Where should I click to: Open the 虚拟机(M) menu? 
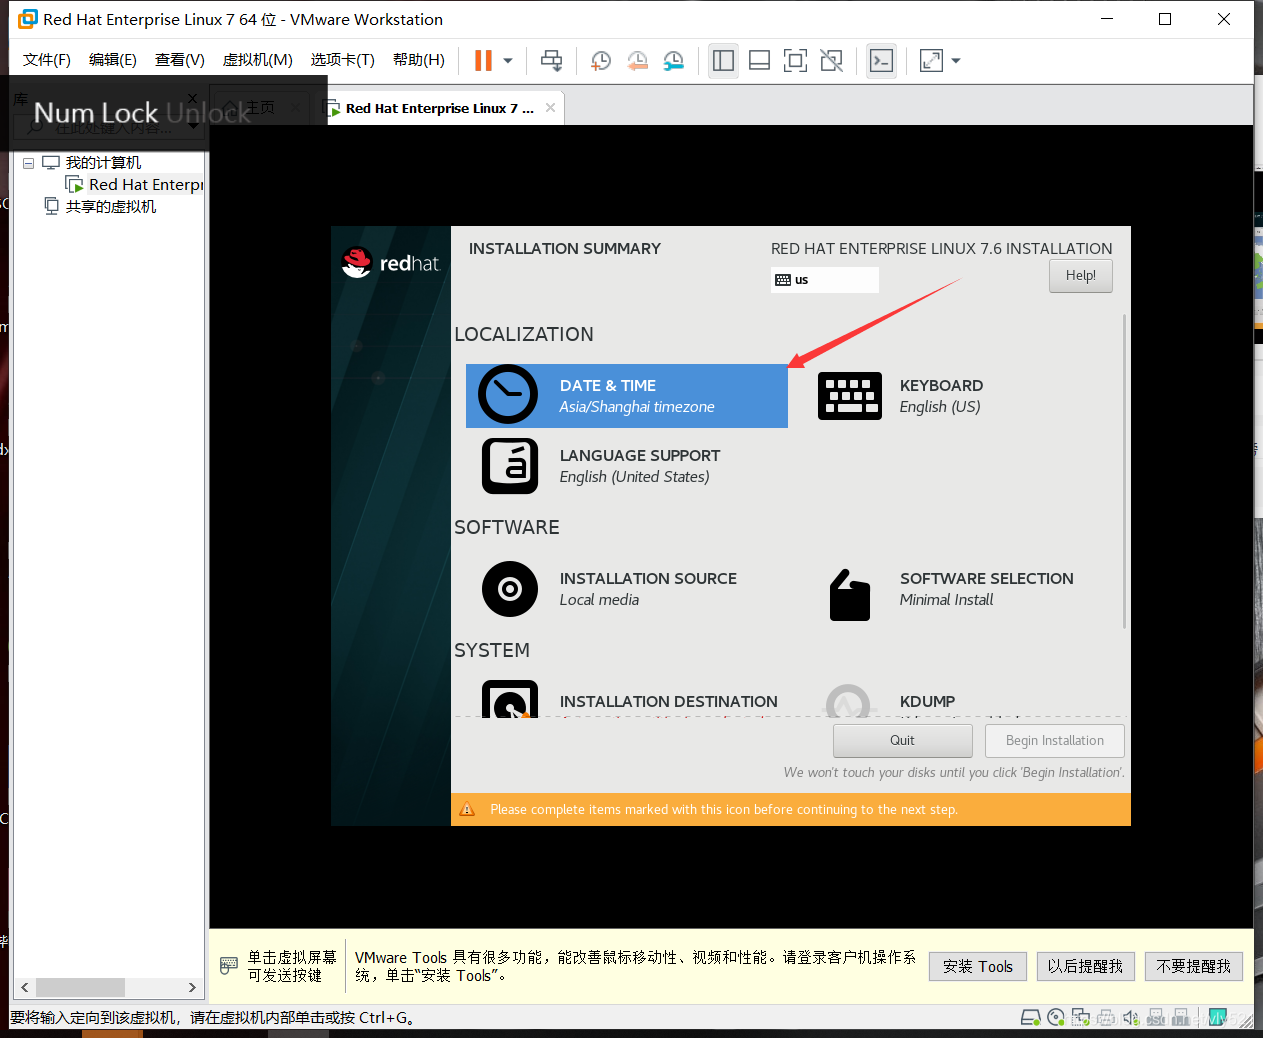[257, 60]
